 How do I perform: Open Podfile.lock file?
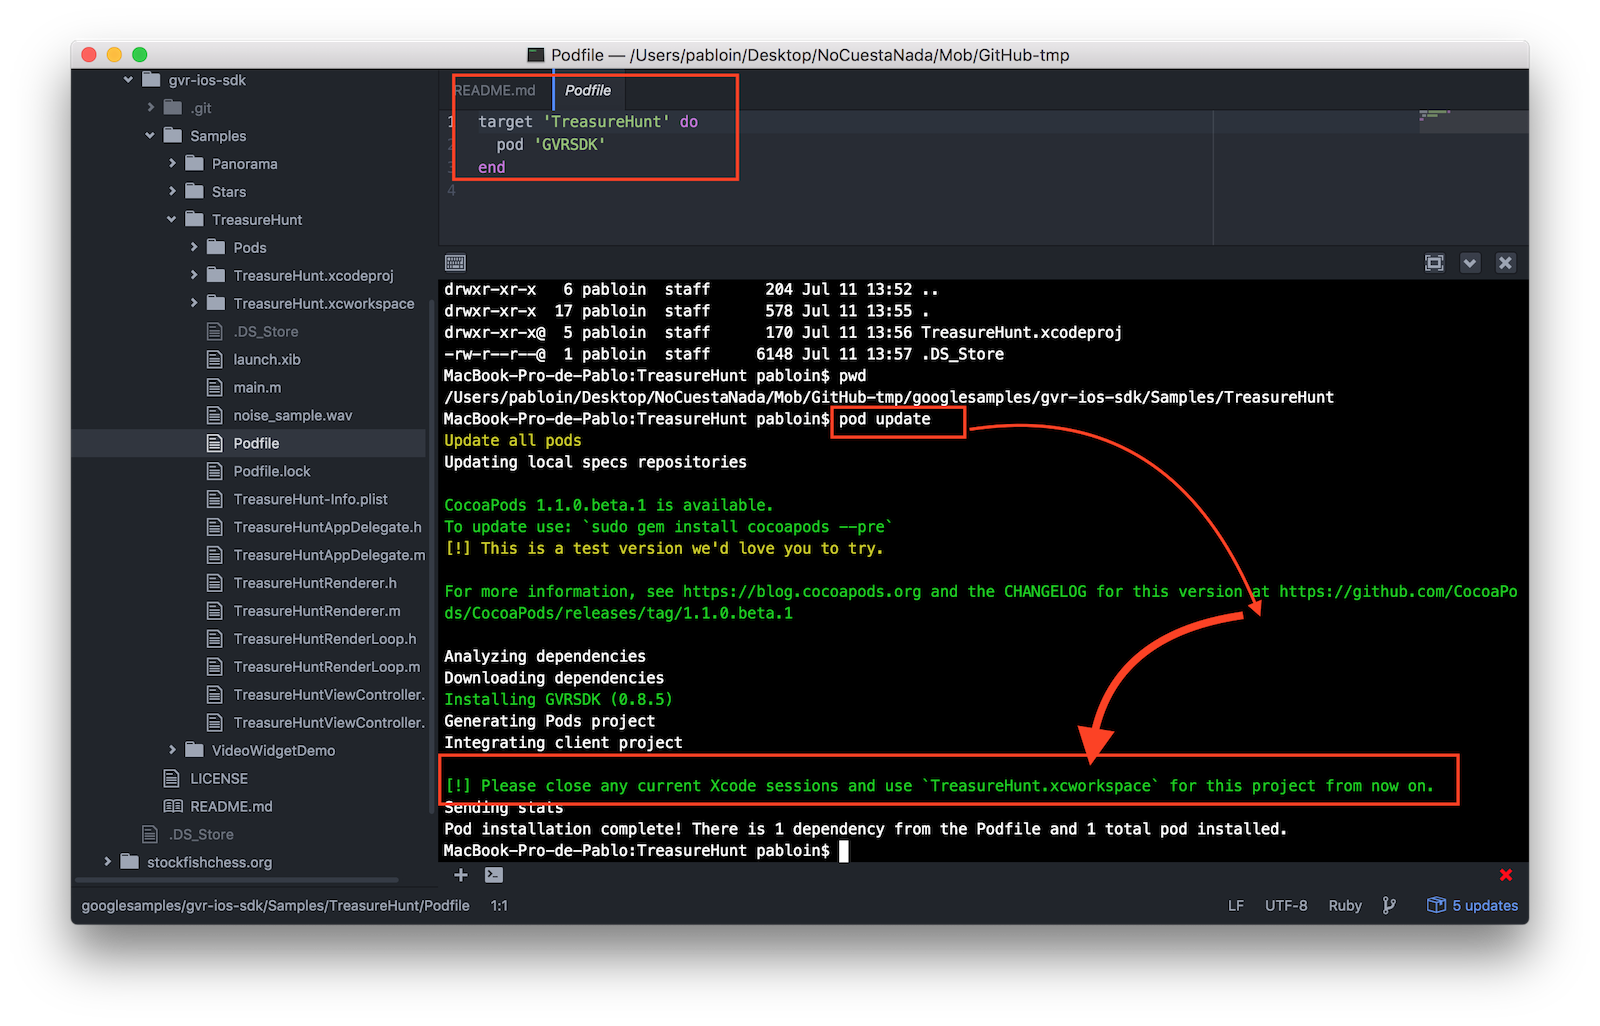pos(272,471)
